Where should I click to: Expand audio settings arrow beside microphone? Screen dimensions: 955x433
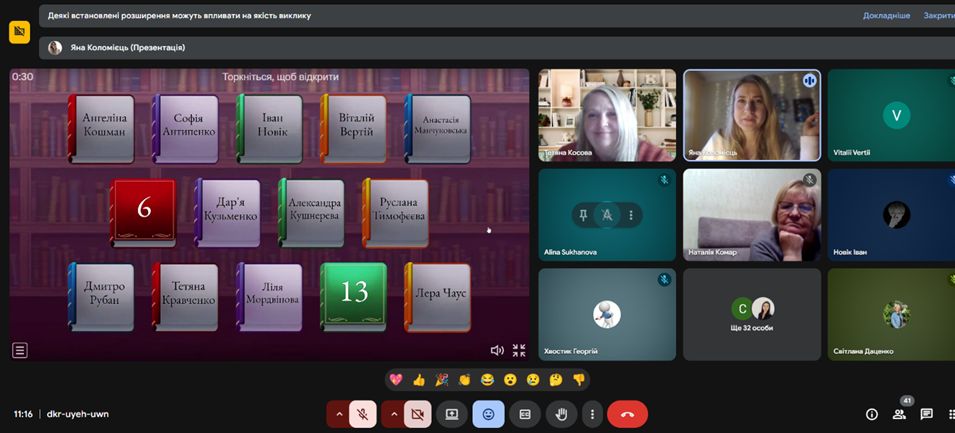click(339, 414)
